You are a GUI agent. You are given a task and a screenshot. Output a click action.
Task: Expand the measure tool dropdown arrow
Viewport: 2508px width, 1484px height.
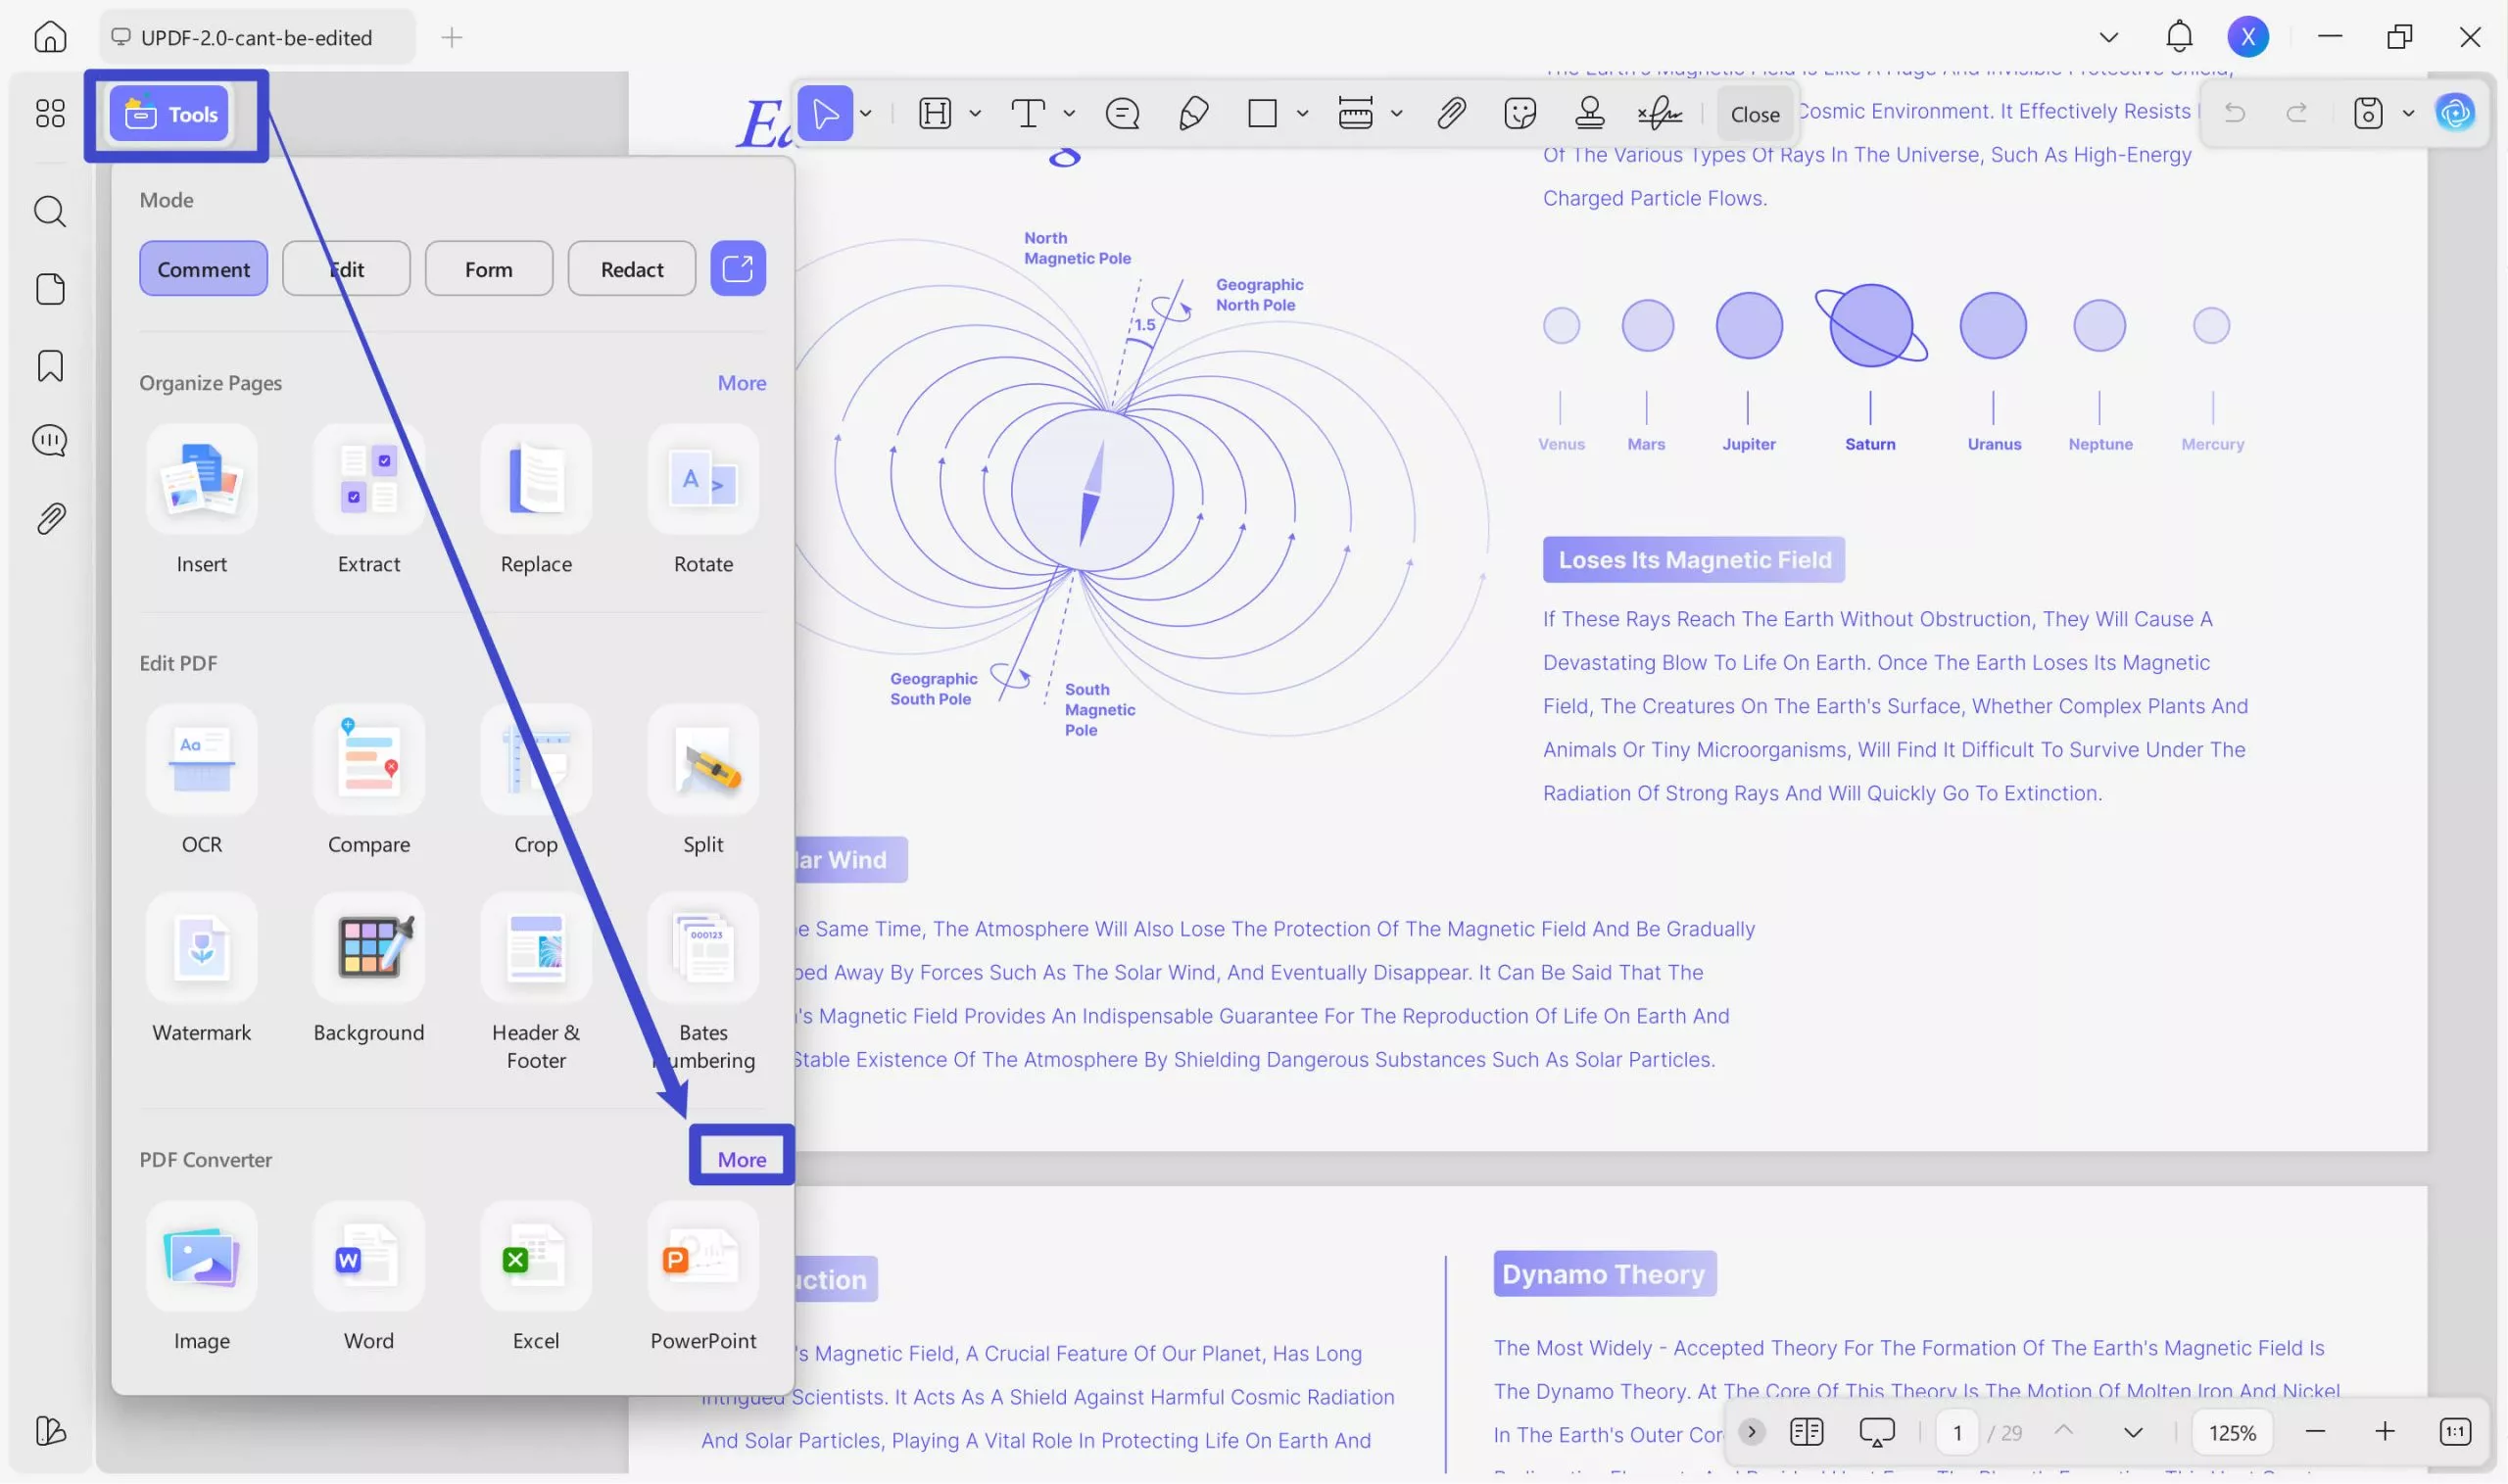coord(1396,113)
